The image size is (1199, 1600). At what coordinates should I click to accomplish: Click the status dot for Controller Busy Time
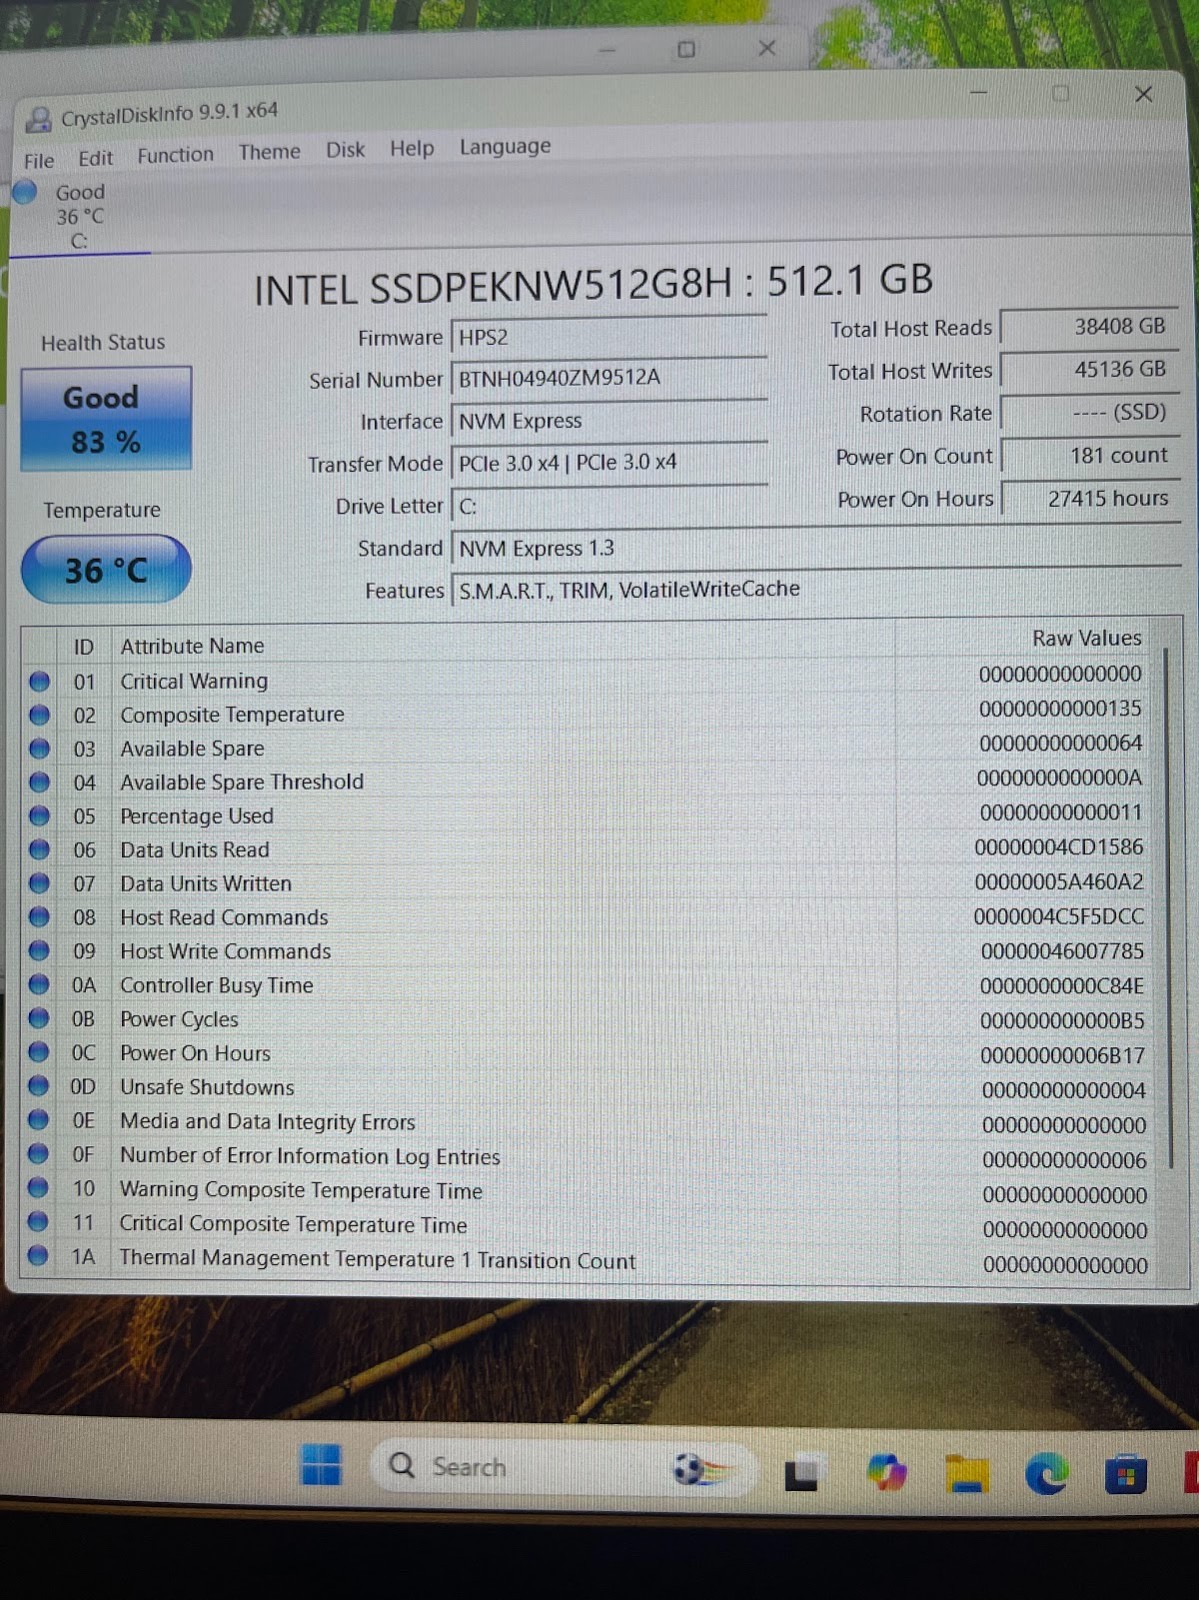(x=40, y=985)
